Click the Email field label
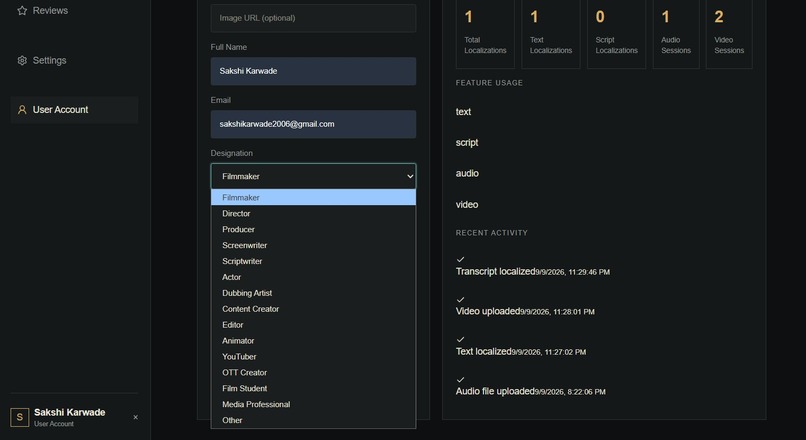Screen dimensions: 806x440 (221, 100)
